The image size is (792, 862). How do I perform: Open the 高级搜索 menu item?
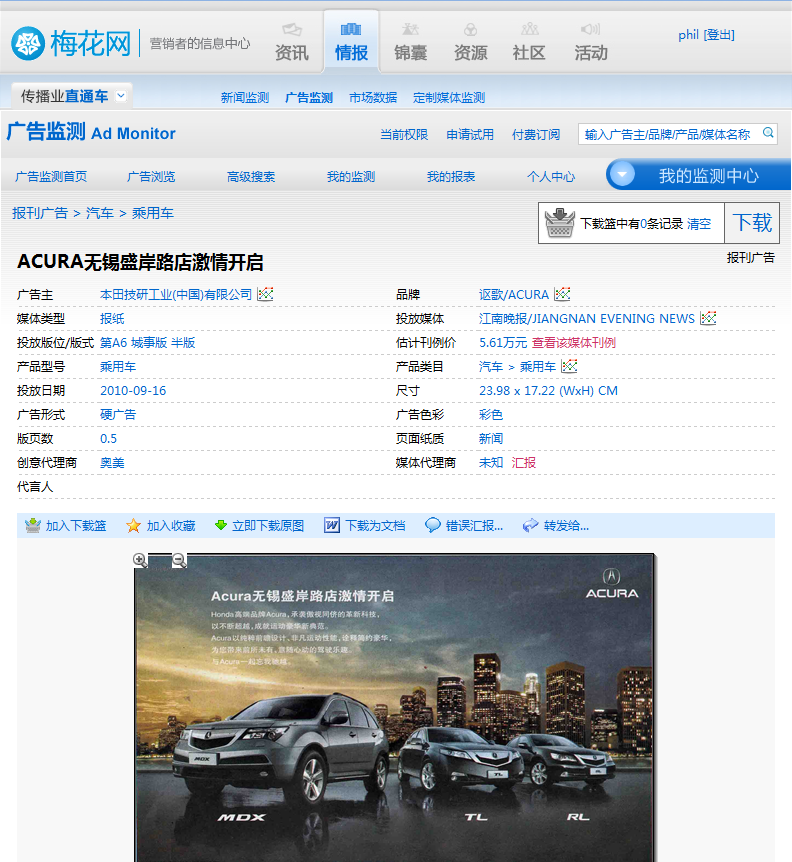251,176
